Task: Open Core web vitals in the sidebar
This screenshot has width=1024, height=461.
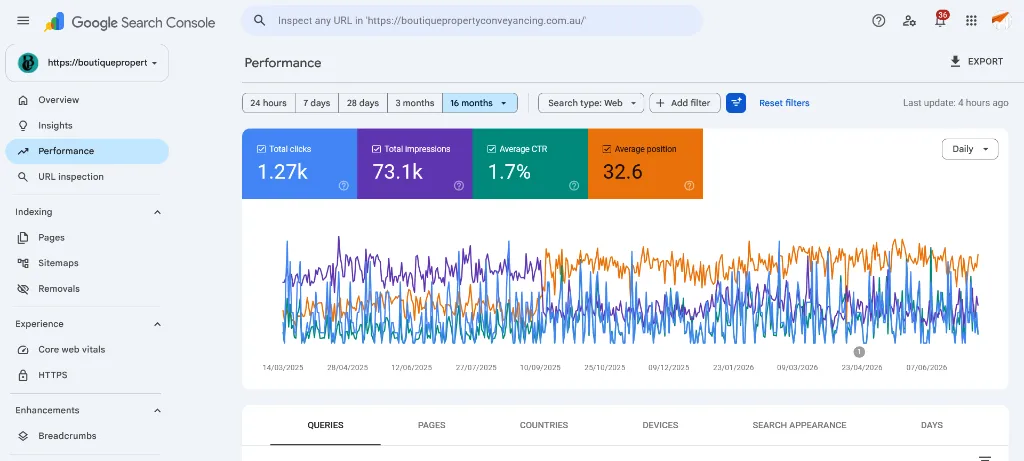Action: pyautogui.click(x=87, y=349)
